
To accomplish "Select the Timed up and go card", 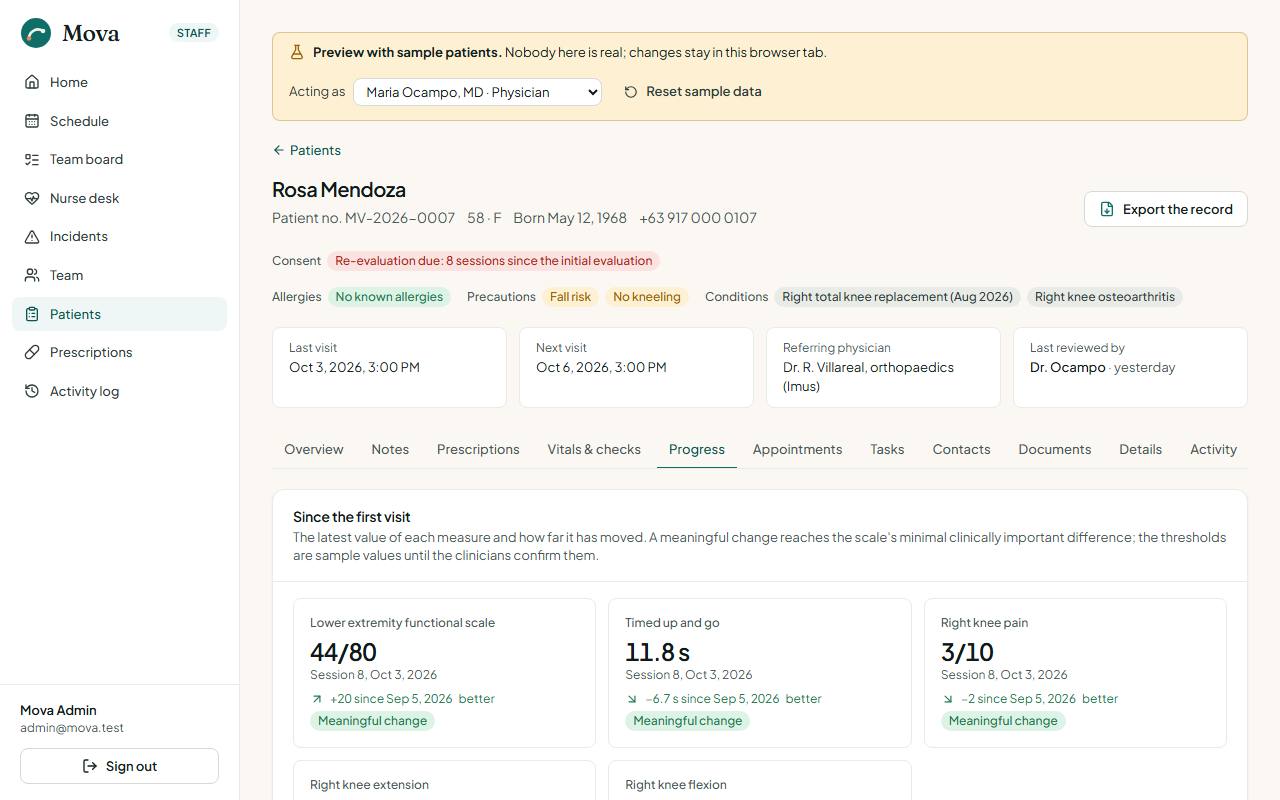I will (760, 673).
